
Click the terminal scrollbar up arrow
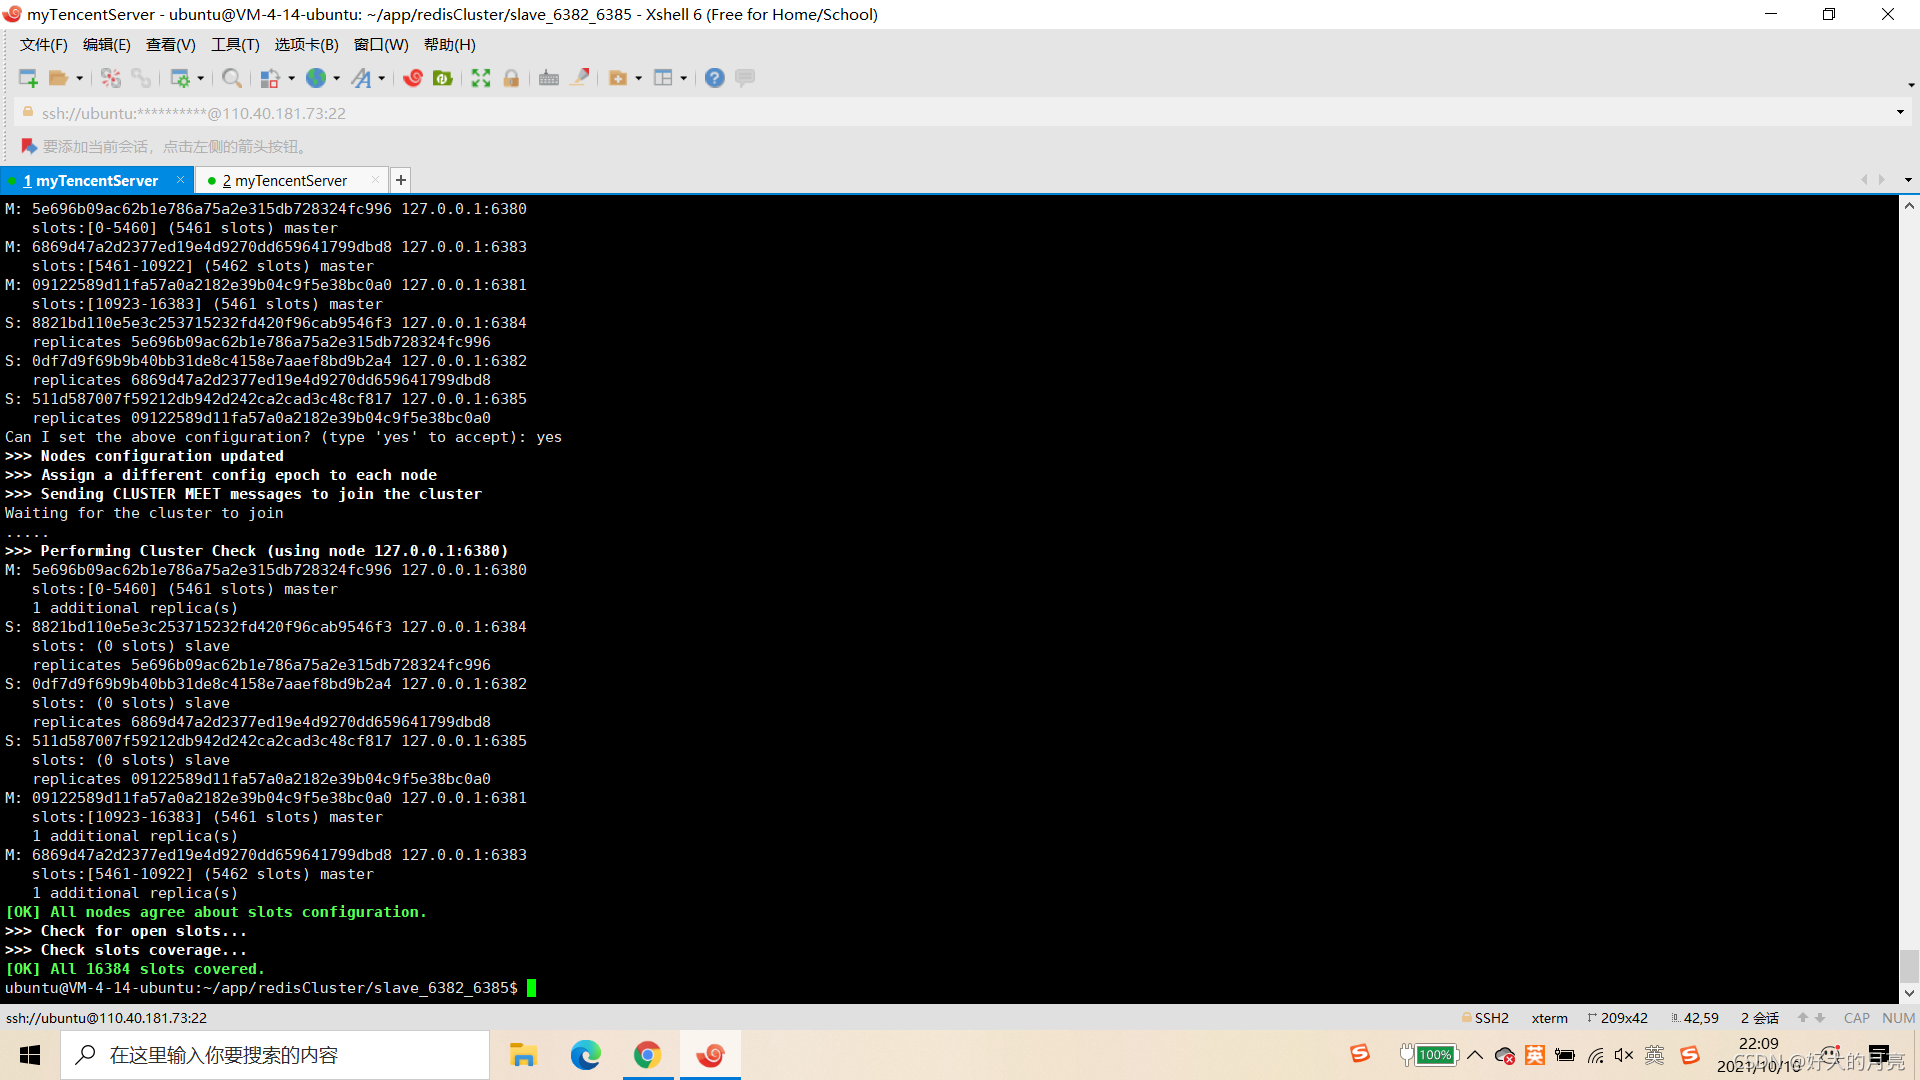coord(1909,206)
